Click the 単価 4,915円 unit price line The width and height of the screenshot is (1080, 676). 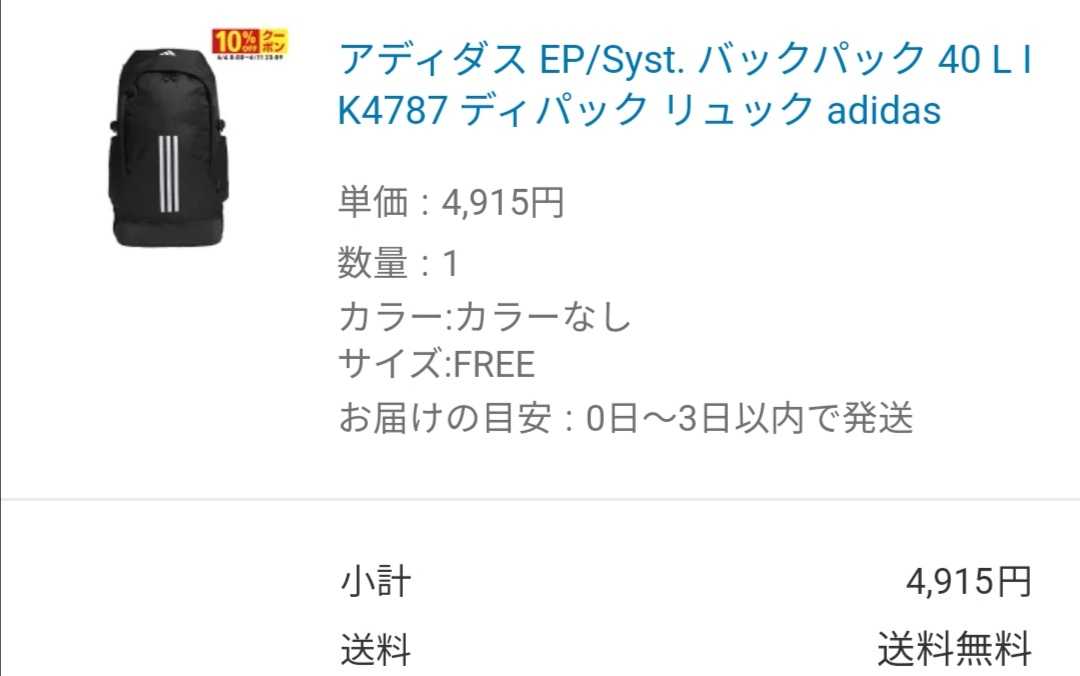point(451,203)
